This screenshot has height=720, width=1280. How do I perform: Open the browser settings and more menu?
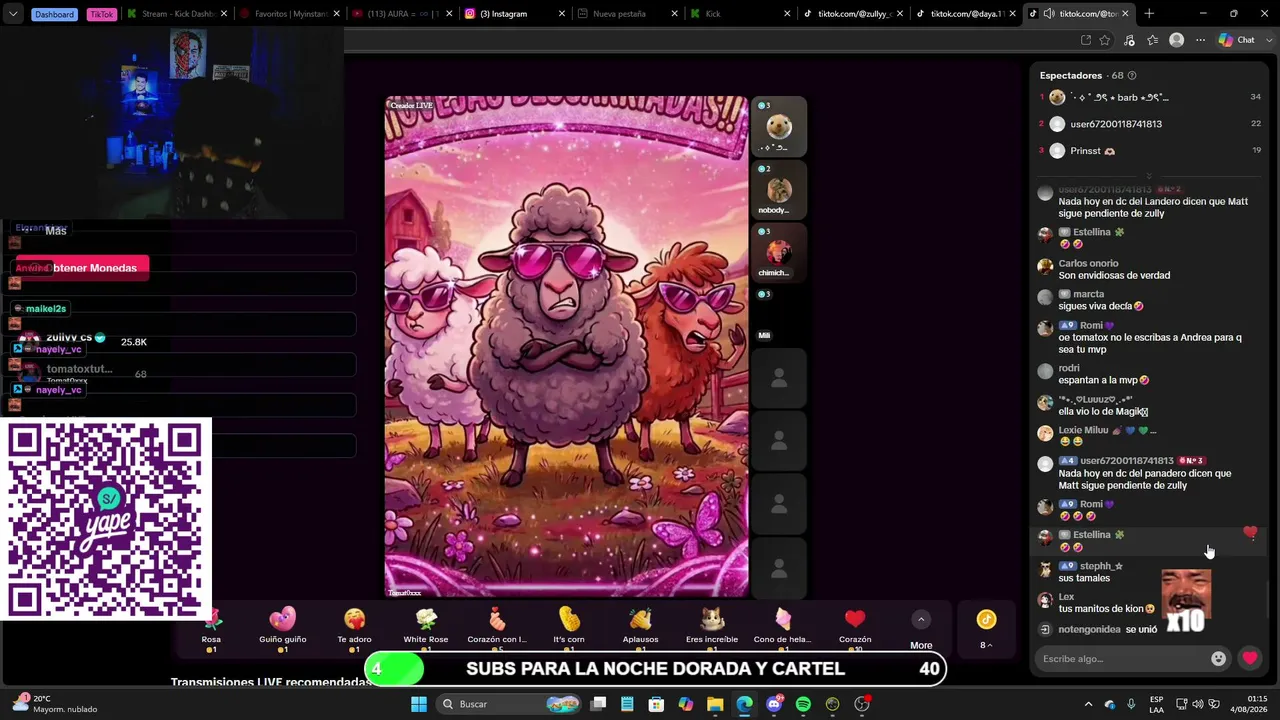coord(1201,40)
